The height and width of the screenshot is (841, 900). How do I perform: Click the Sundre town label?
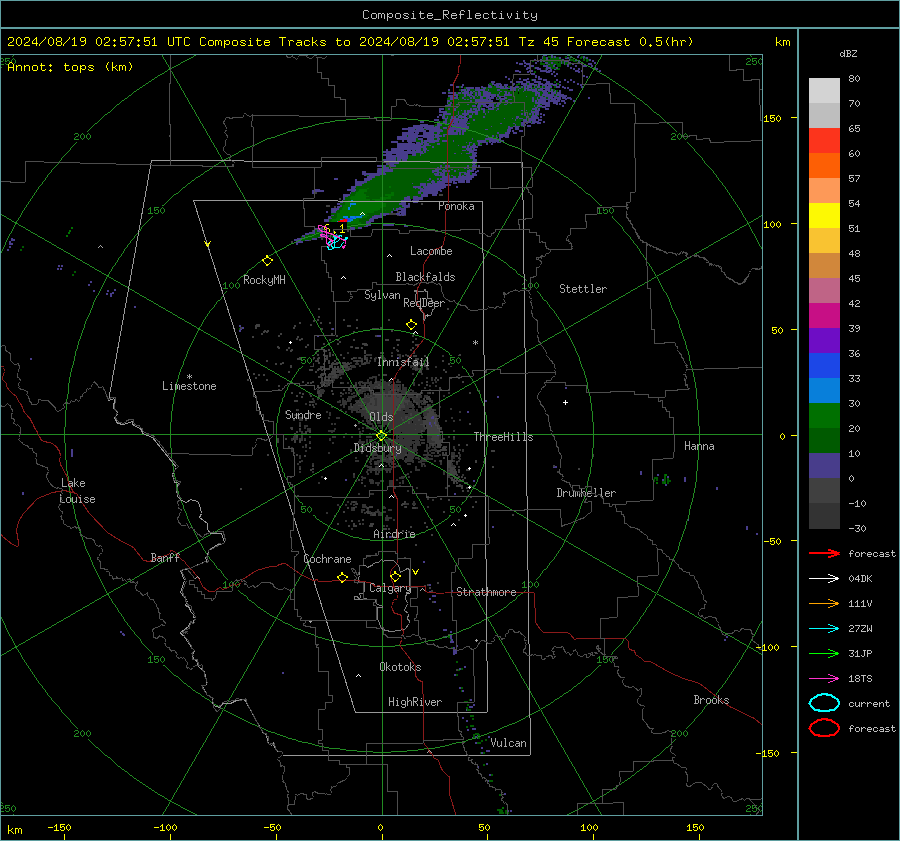point(303,414)
